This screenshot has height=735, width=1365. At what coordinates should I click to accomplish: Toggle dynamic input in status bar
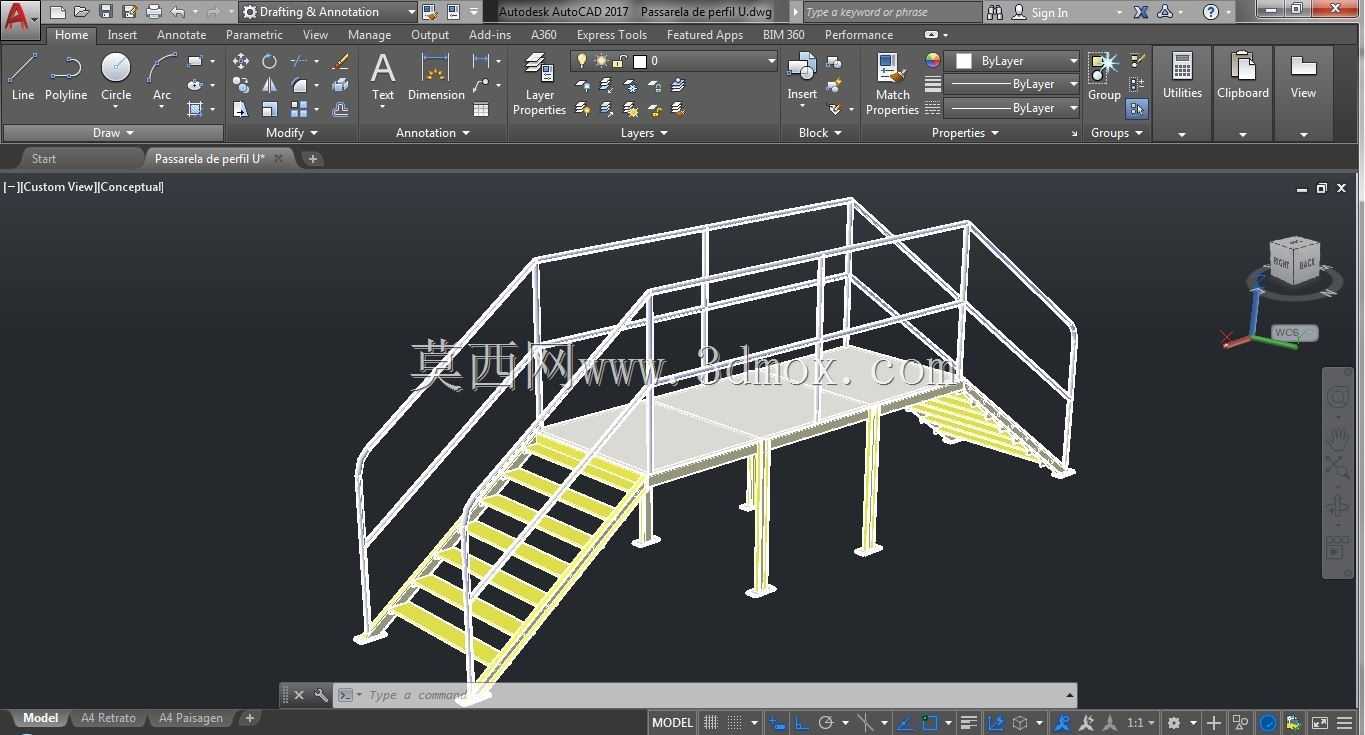(777, 722)
